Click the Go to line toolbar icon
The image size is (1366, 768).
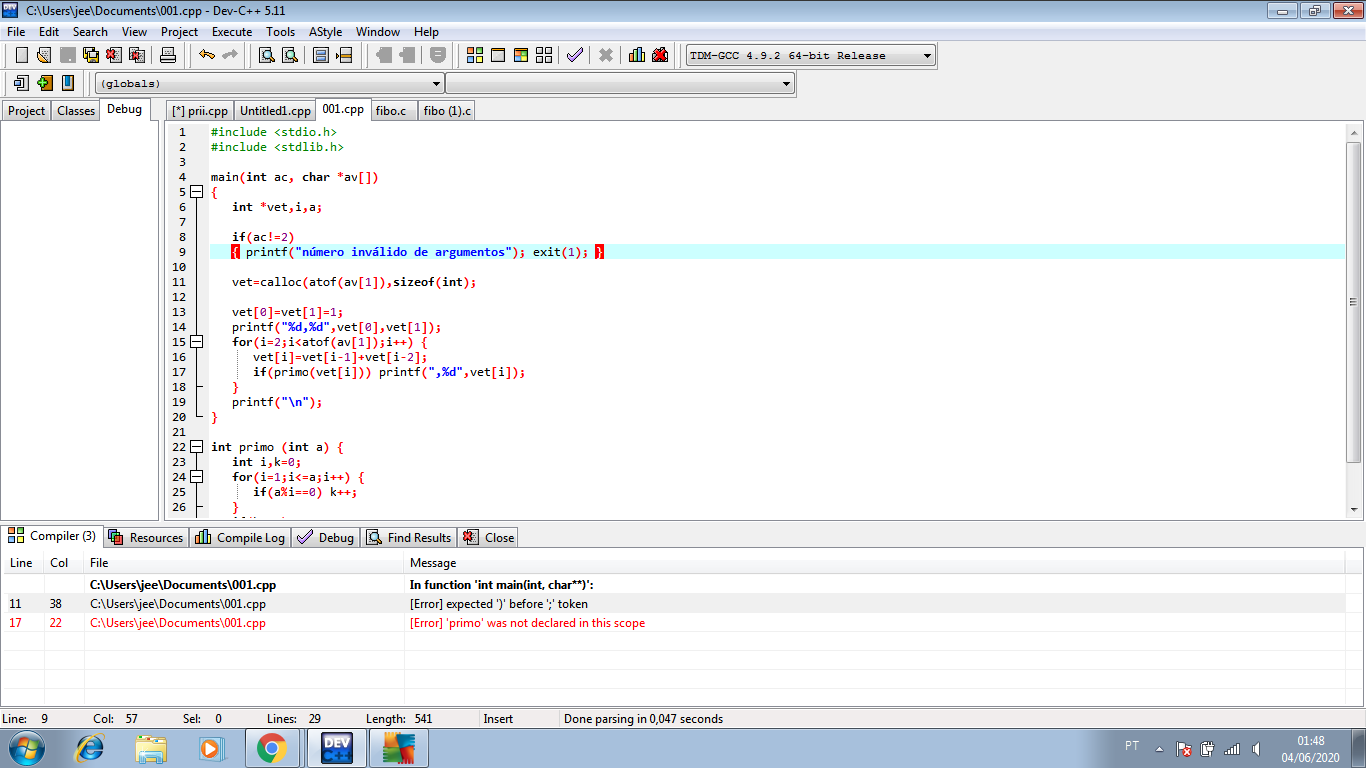pos(344,55)
